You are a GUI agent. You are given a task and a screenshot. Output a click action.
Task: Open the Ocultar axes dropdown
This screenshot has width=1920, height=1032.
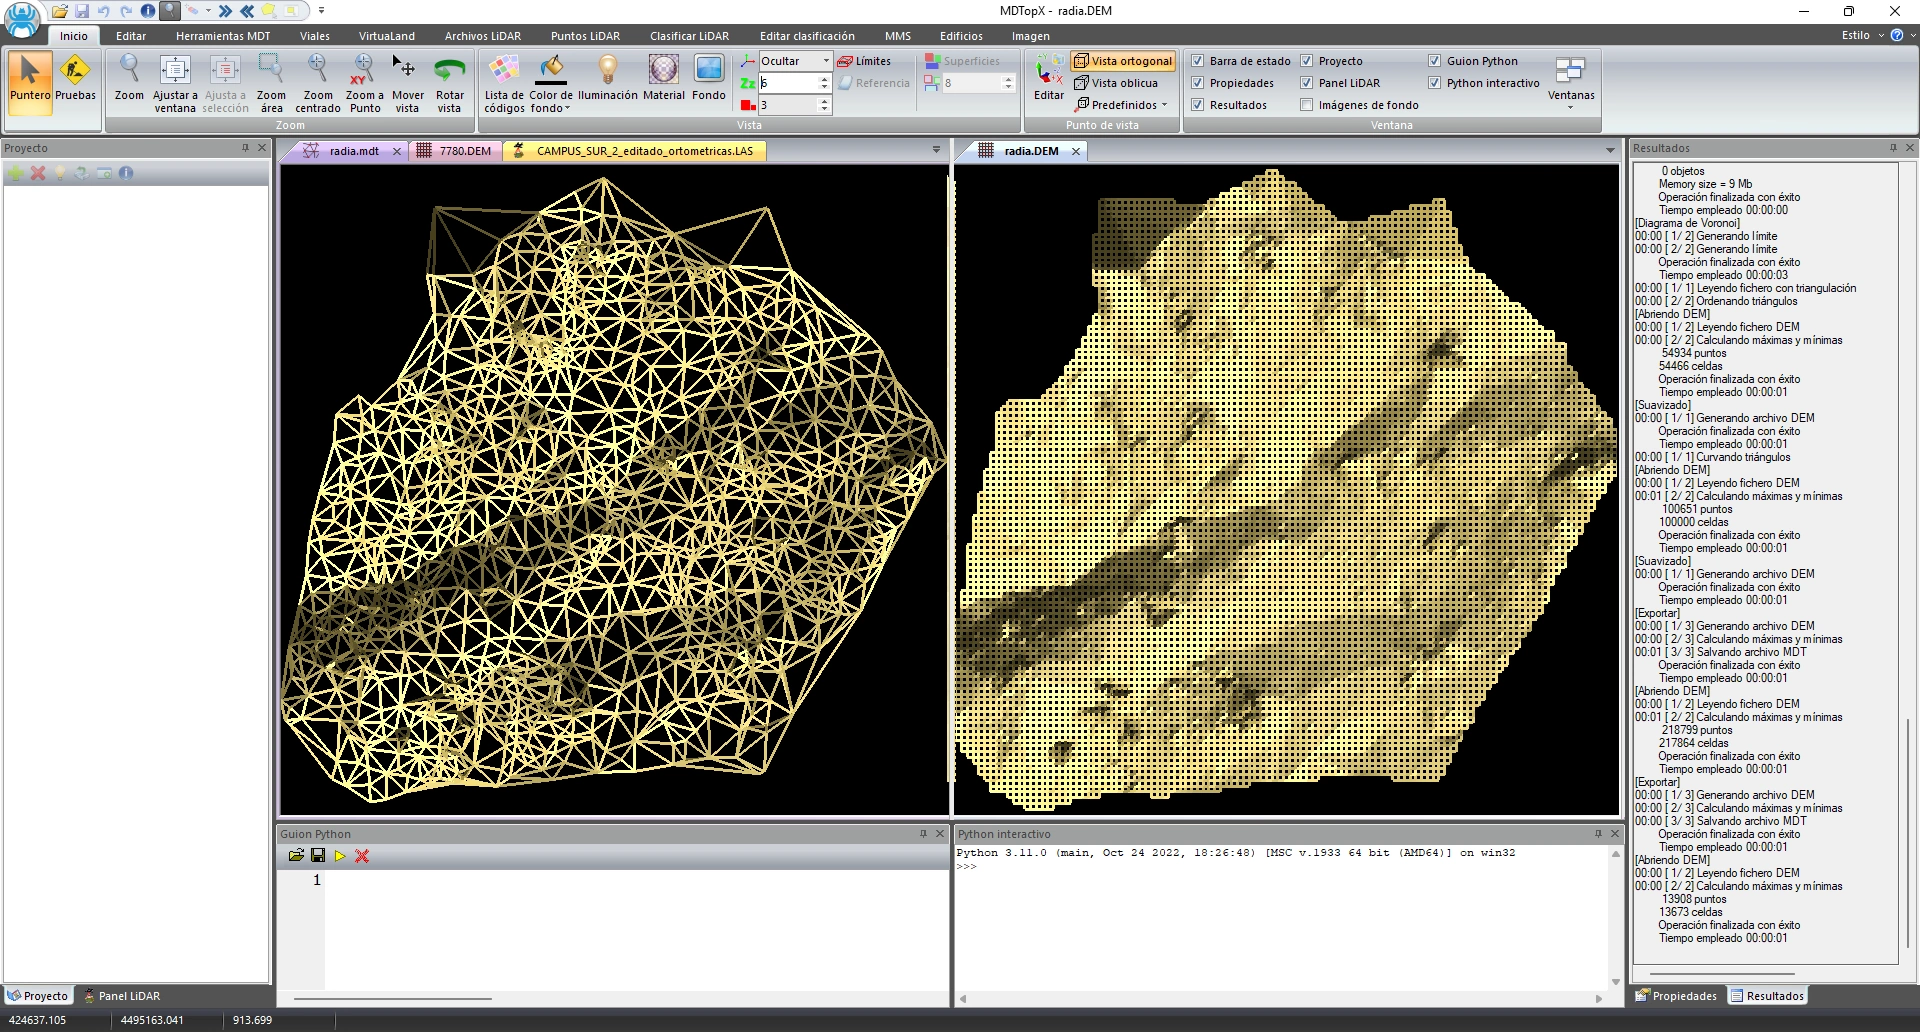pos(826,61)
